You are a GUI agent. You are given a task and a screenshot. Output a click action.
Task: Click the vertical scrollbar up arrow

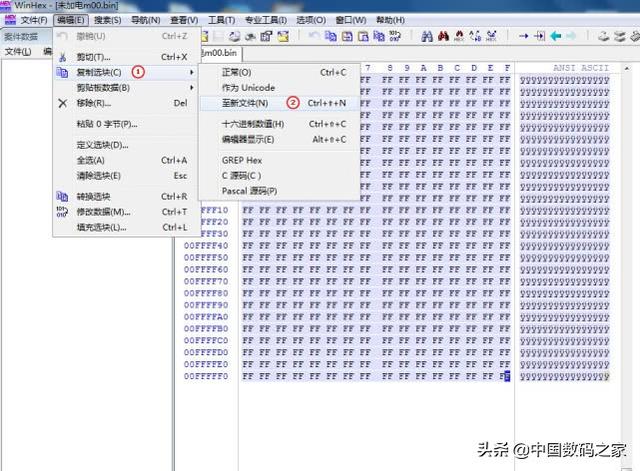tap(627, 68)
